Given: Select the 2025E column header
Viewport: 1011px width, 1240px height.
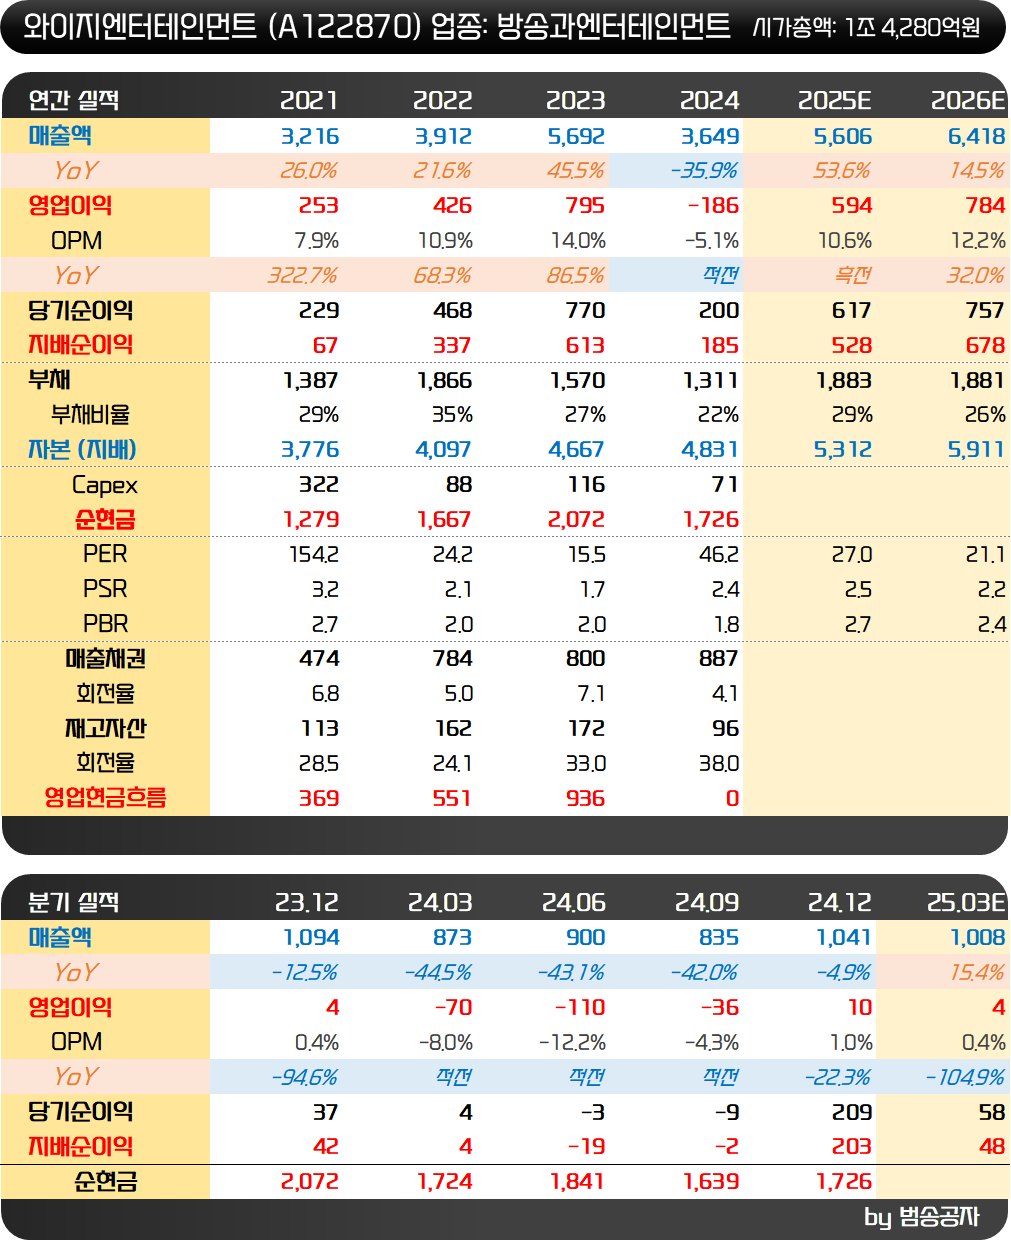Looking at the screenshot, I should pyautogui.click(x=835, y=101).
